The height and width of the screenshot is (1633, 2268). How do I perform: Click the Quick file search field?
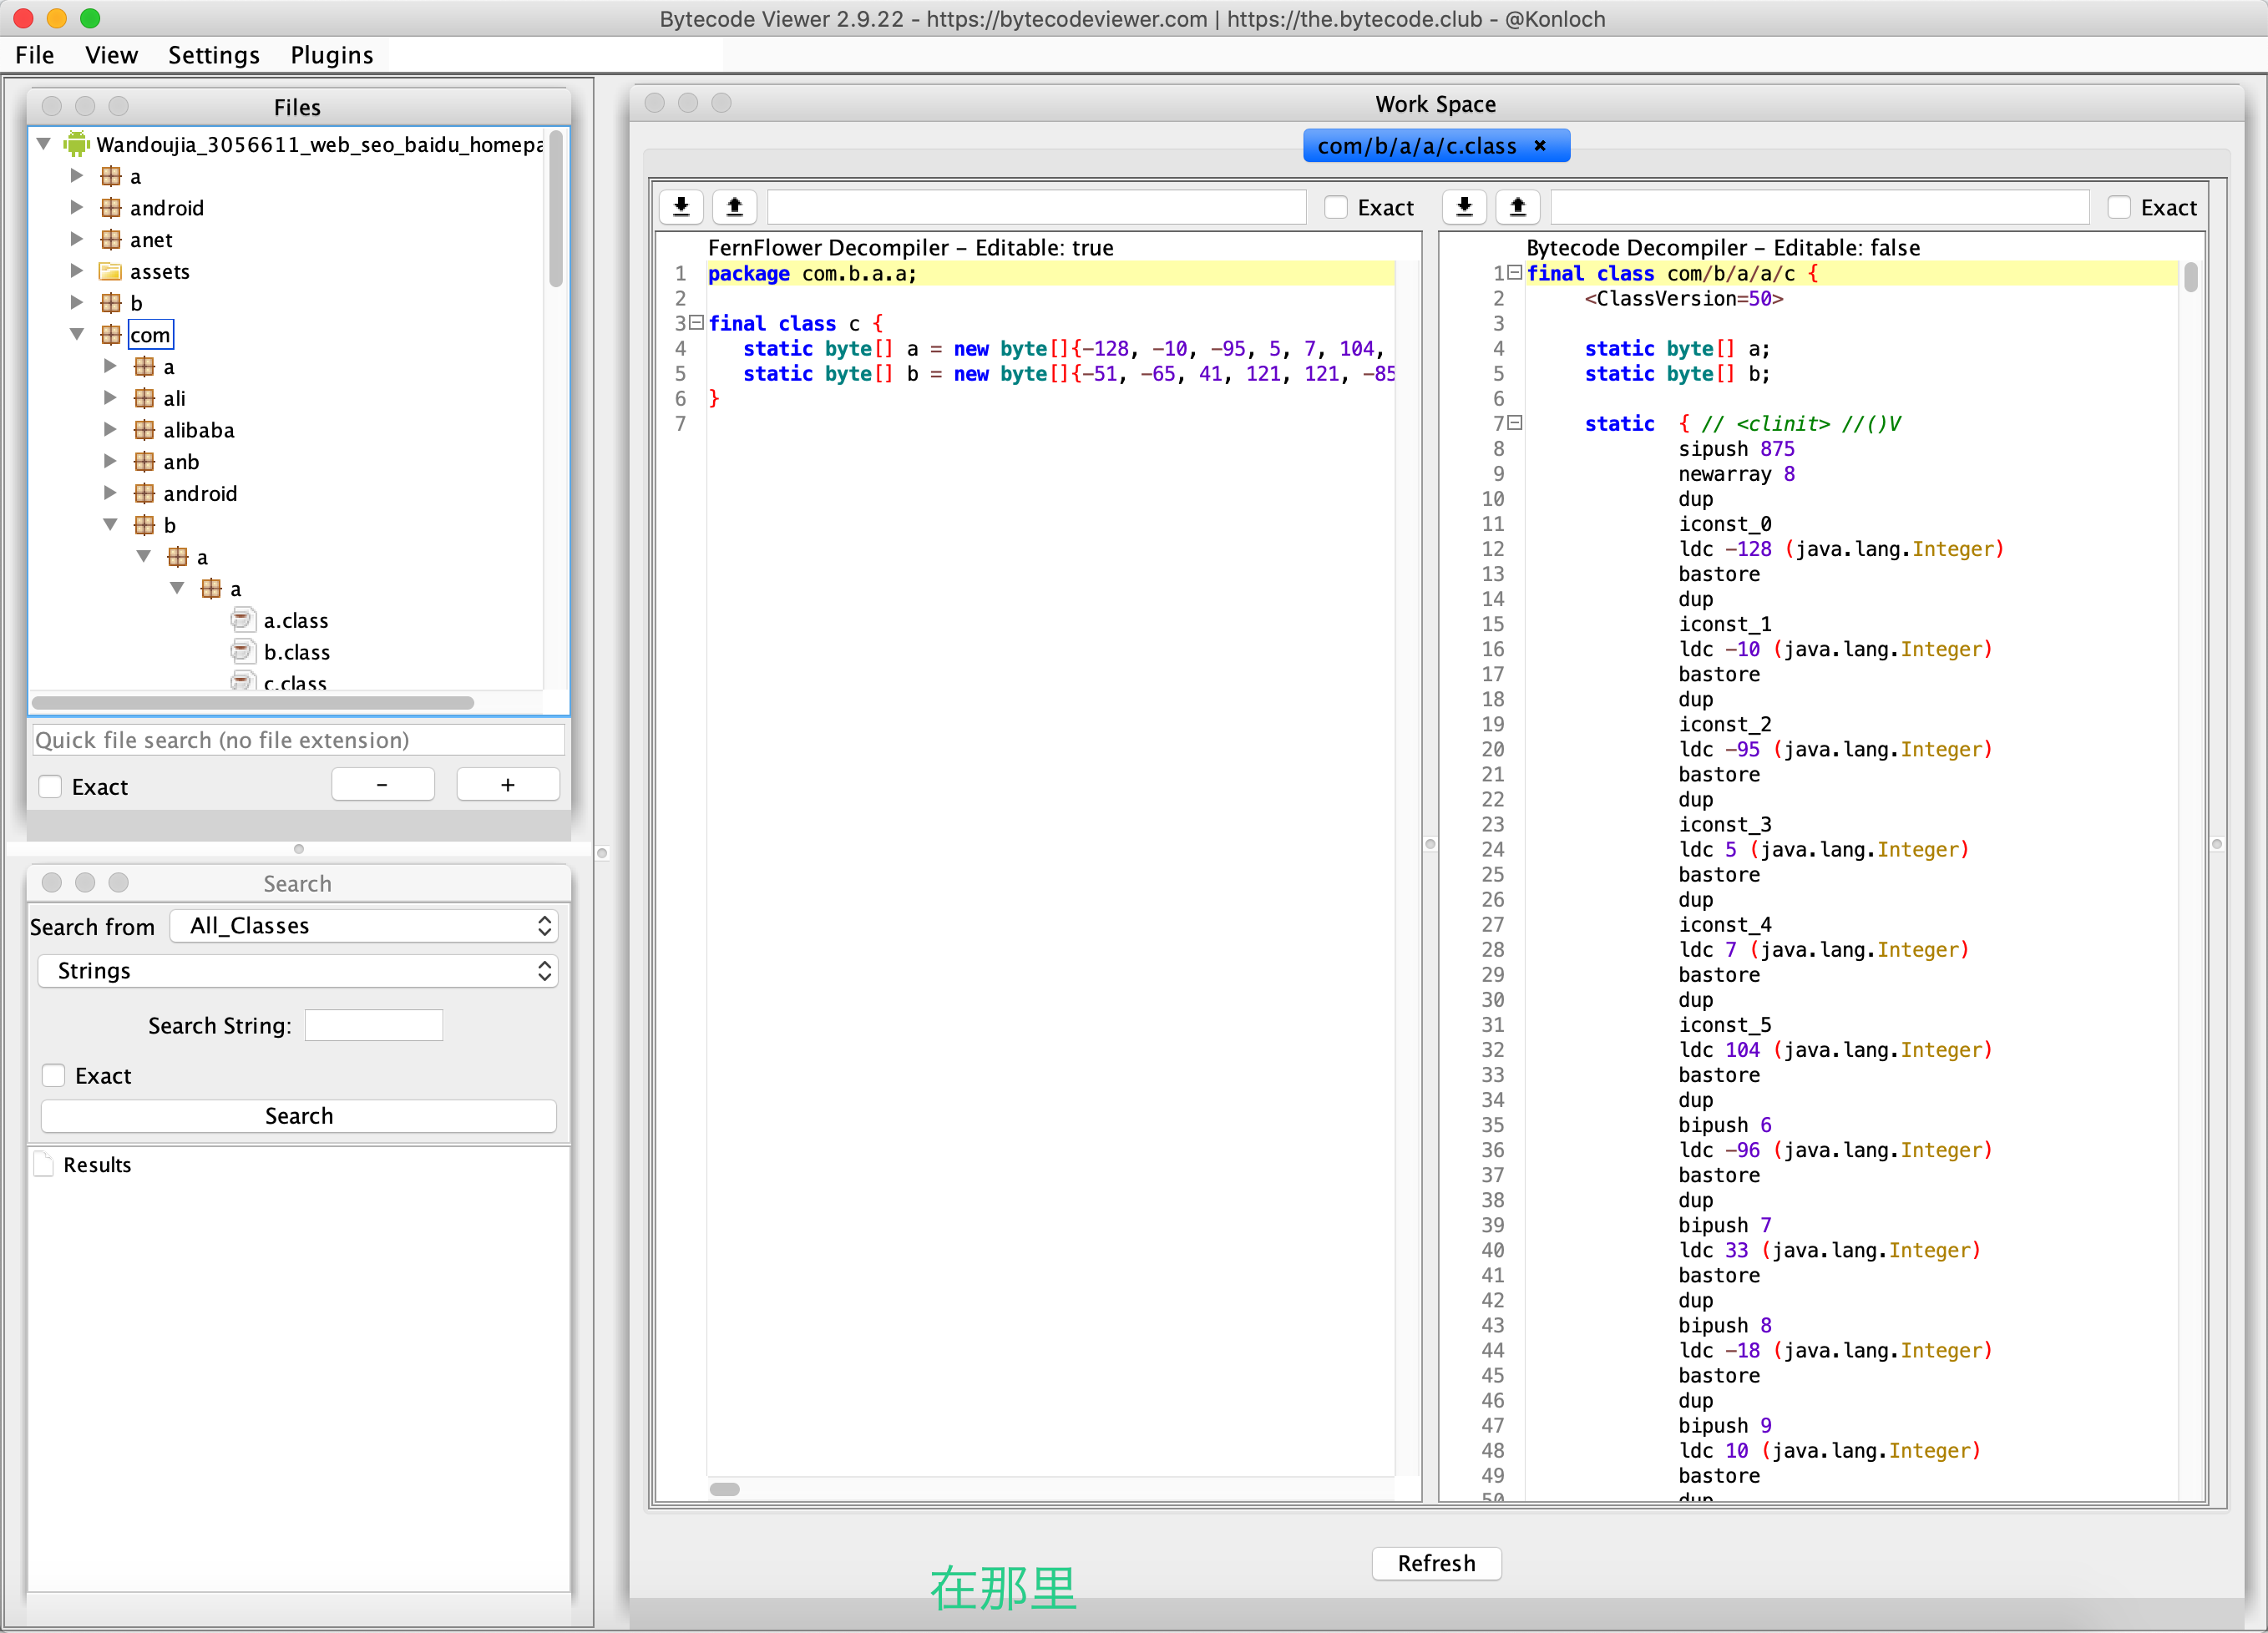pyautogui.click(x=298, y=740)
